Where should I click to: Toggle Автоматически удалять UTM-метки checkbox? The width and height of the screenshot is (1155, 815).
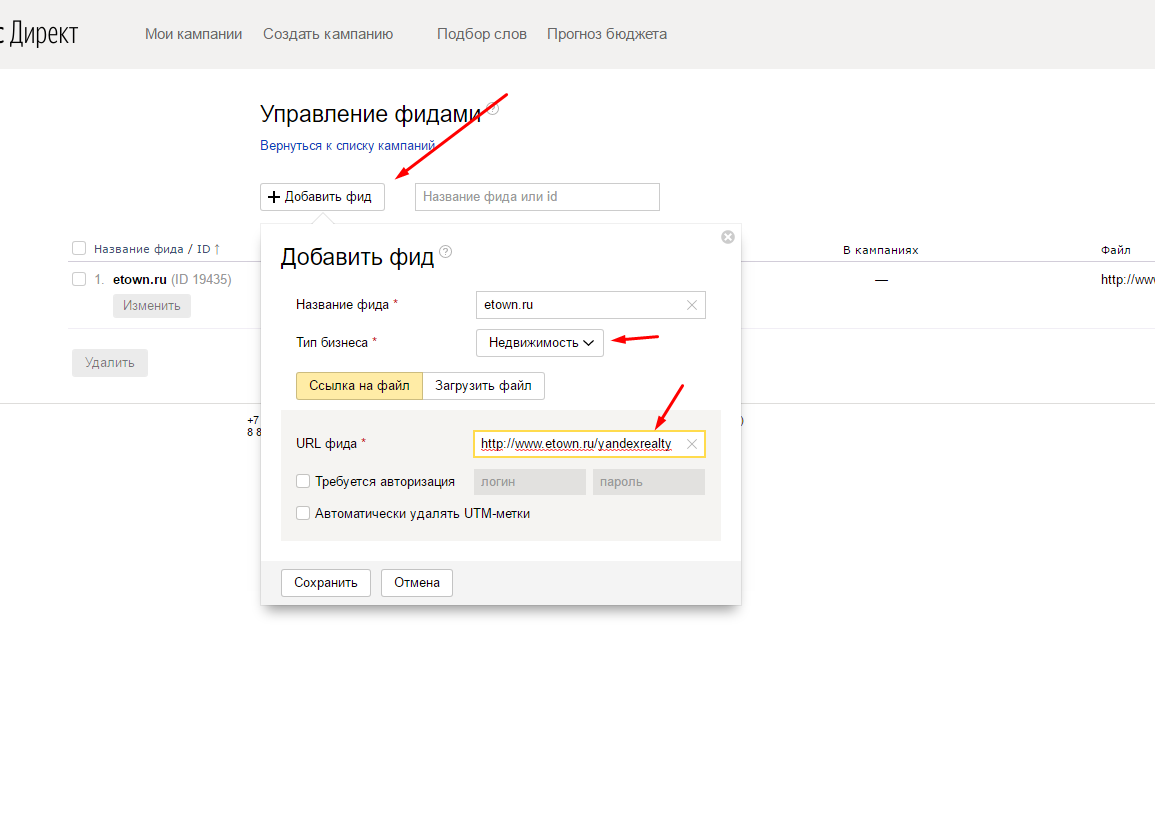pos(303,513)
